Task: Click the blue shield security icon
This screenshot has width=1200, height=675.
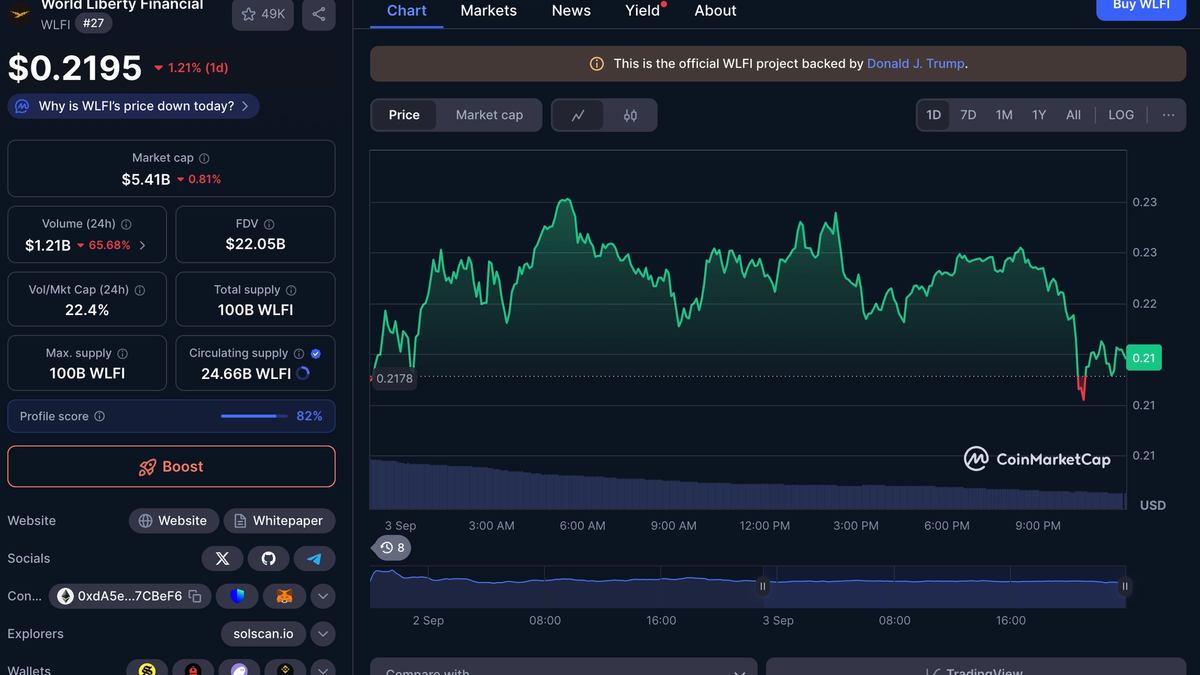Action: [237, 596]
